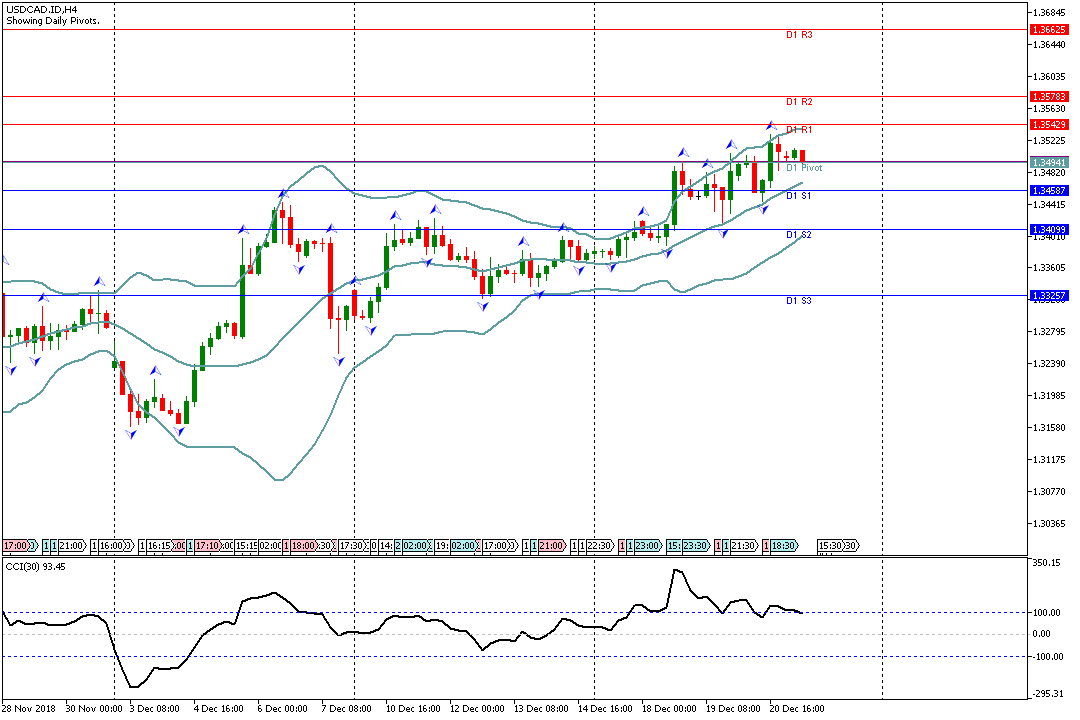Click the 22:30 white event marker
This screenshot has height=720, width=1080.
coord(599,546)
